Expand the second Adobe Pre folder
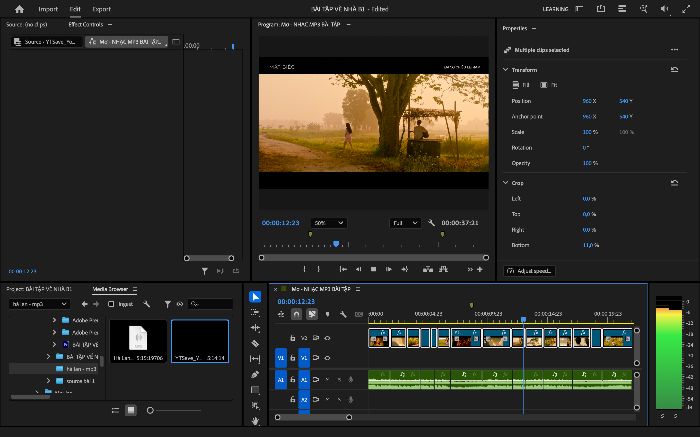Viewport: 700px width, 437px height. [54, 332]
